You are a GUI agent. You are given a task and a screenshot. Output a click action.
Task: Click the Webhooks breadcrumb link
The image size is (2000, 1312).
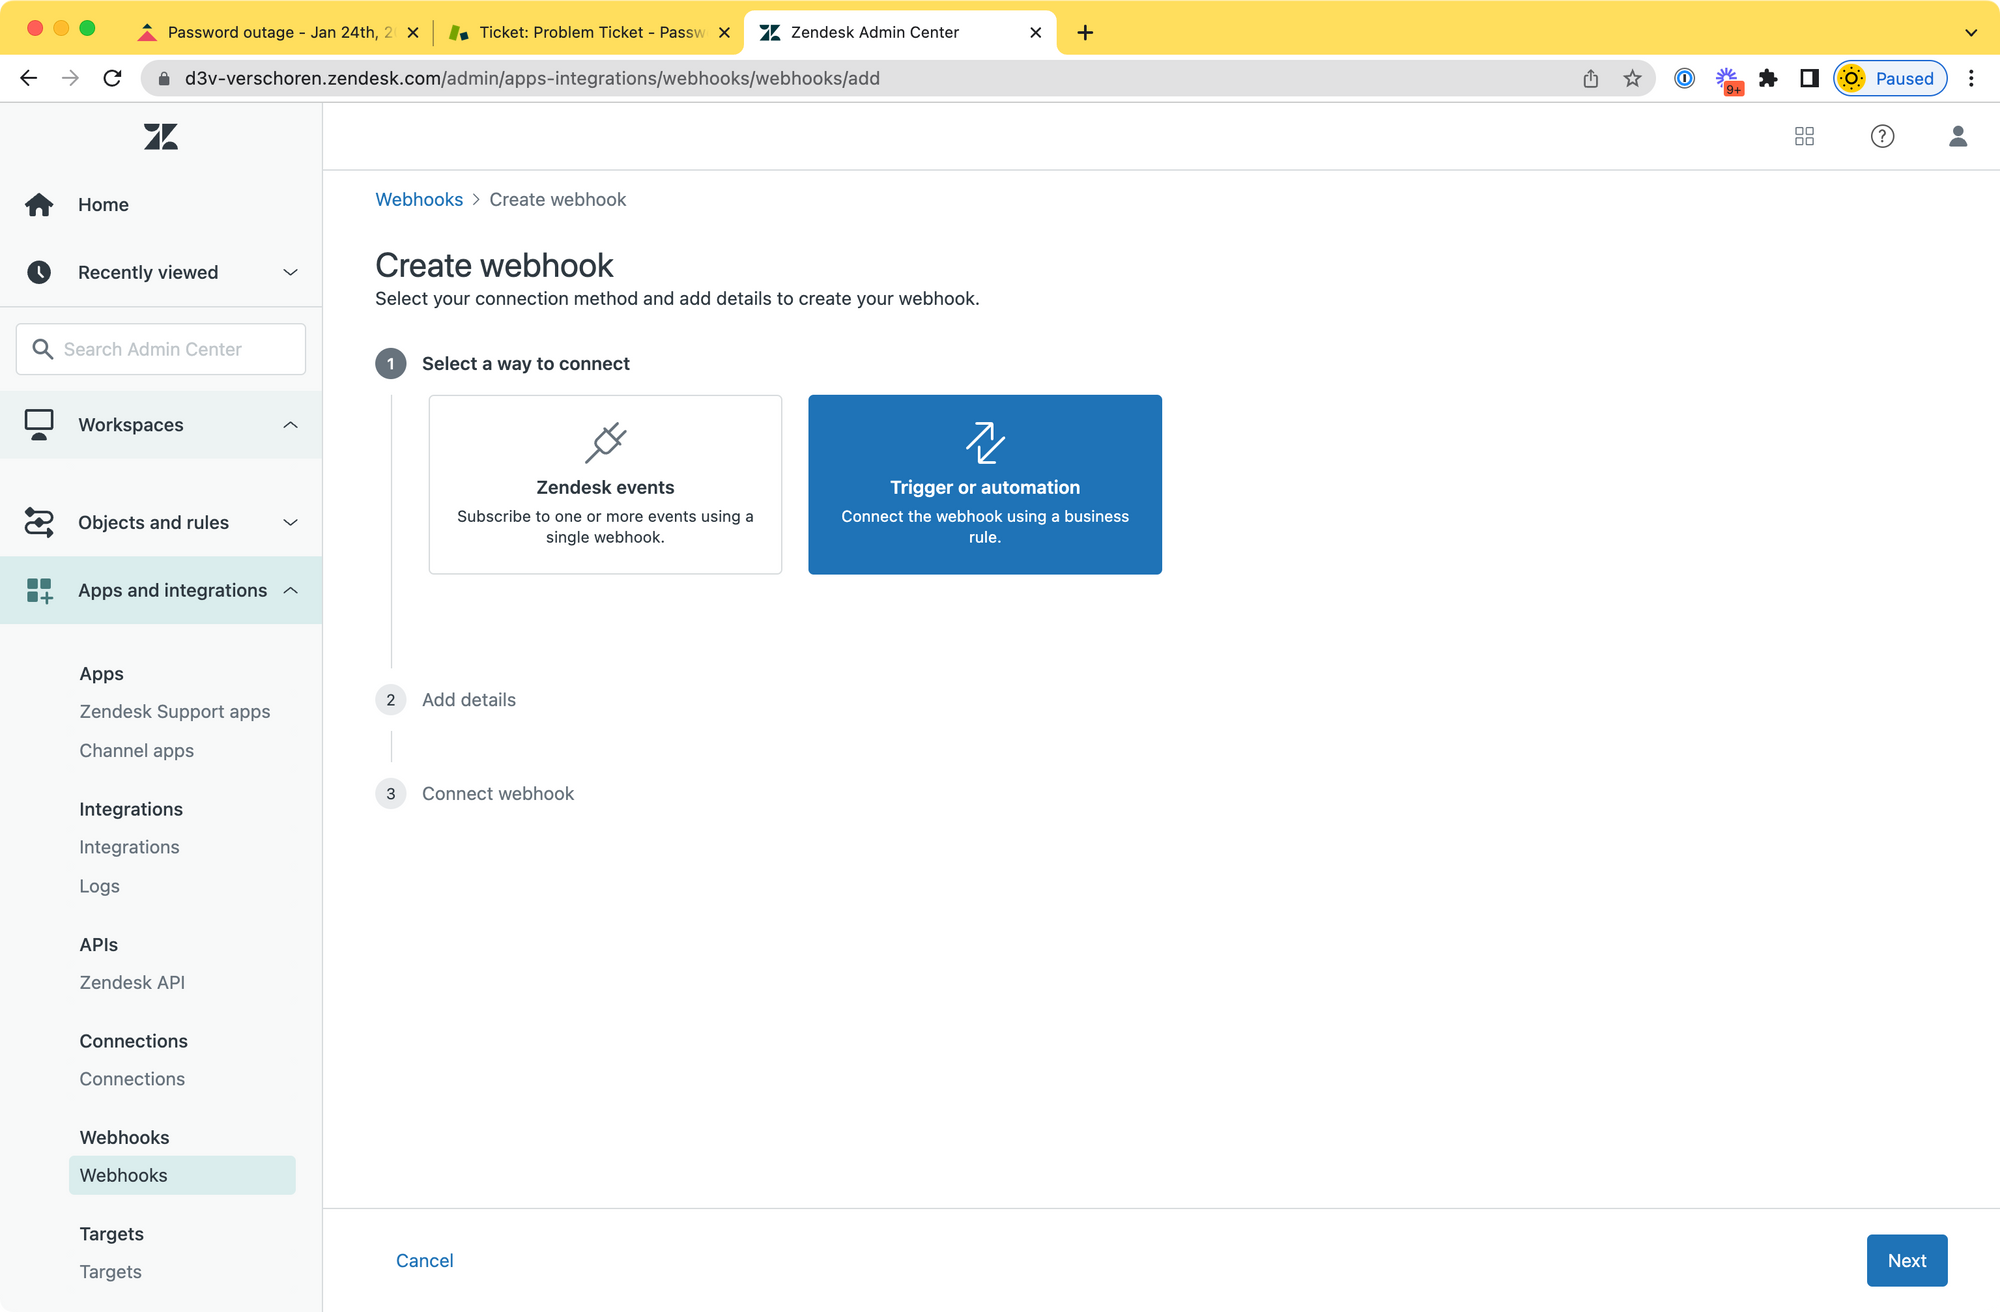click(419, 200)
